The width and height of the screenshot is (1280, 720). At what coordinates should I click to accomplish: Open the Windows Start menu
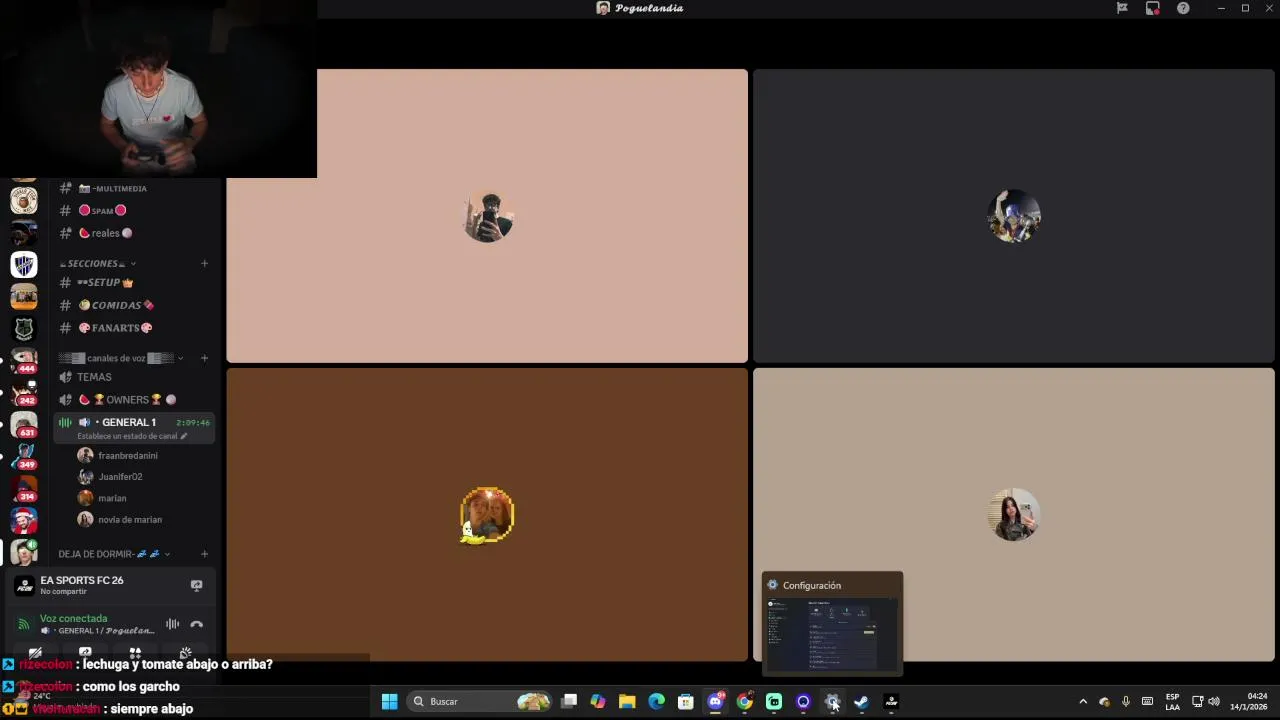tap(390, 701)
